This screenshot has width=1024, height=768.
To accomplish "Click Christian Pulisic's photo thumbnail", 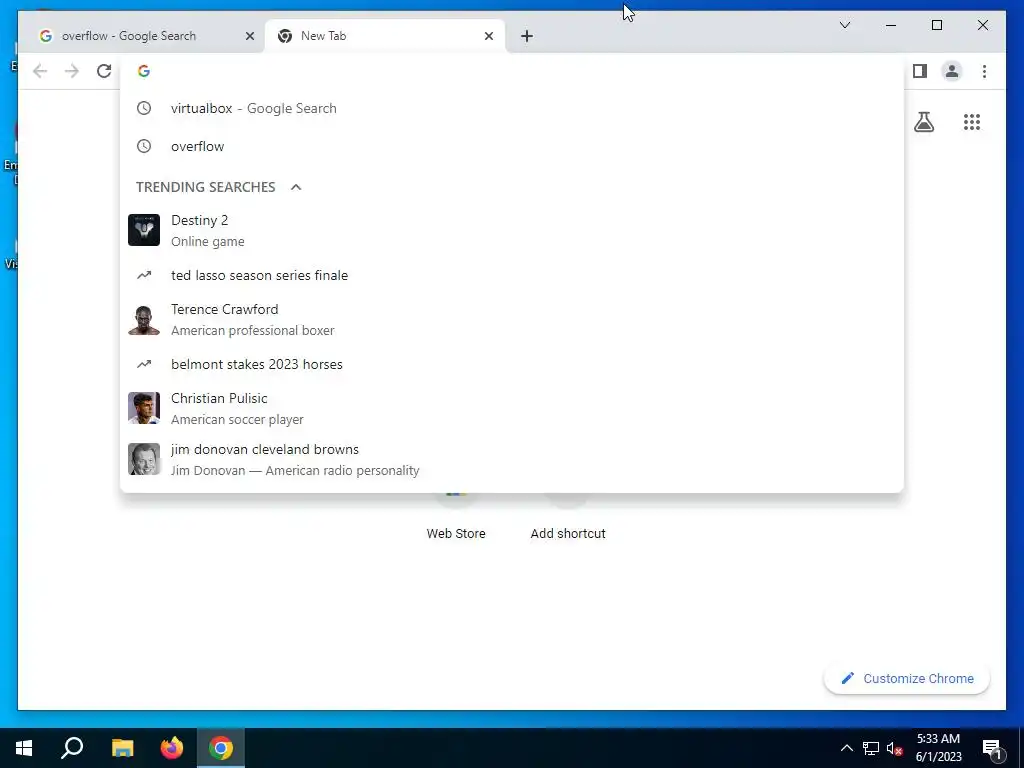I will pyautogui.click(x=144, y=408).
